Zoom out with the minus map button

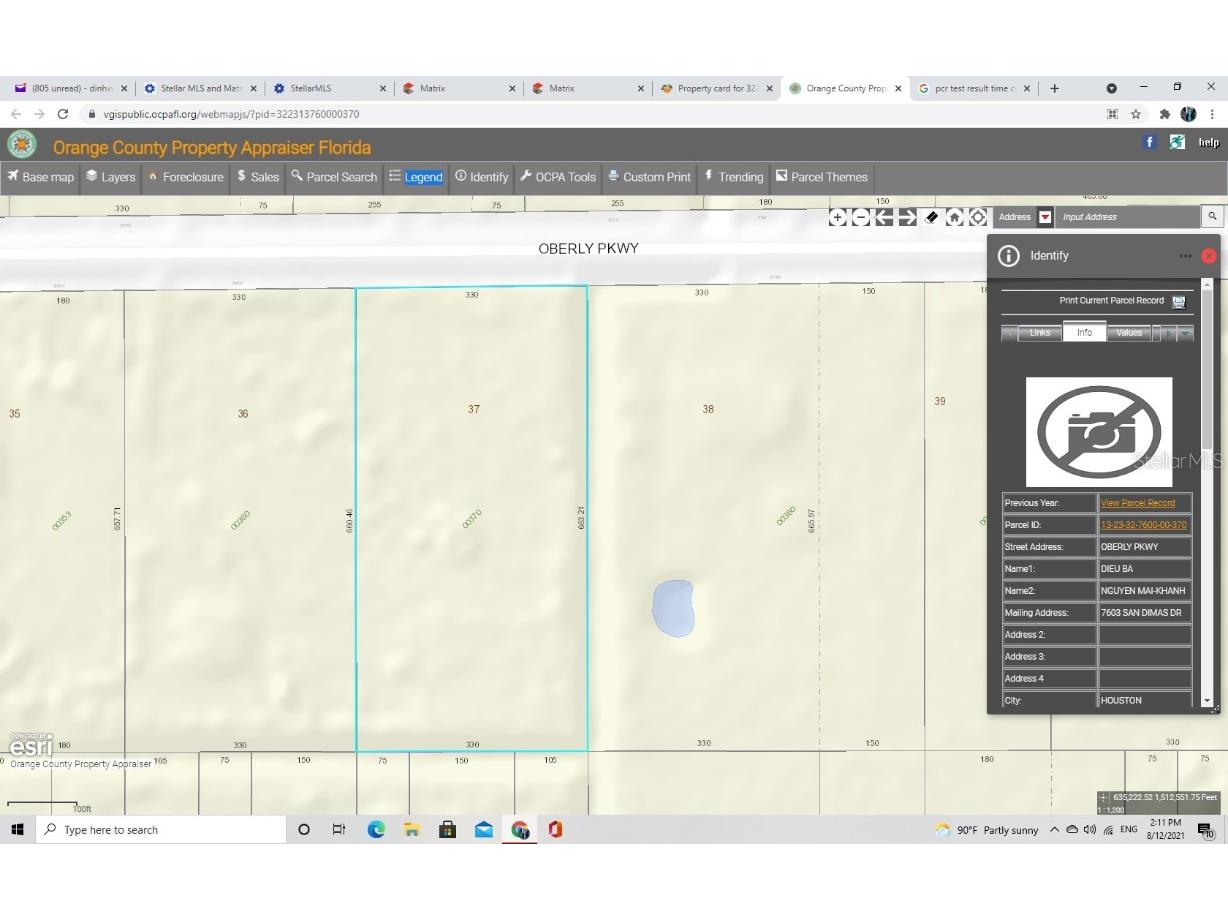tap(861, 217)
